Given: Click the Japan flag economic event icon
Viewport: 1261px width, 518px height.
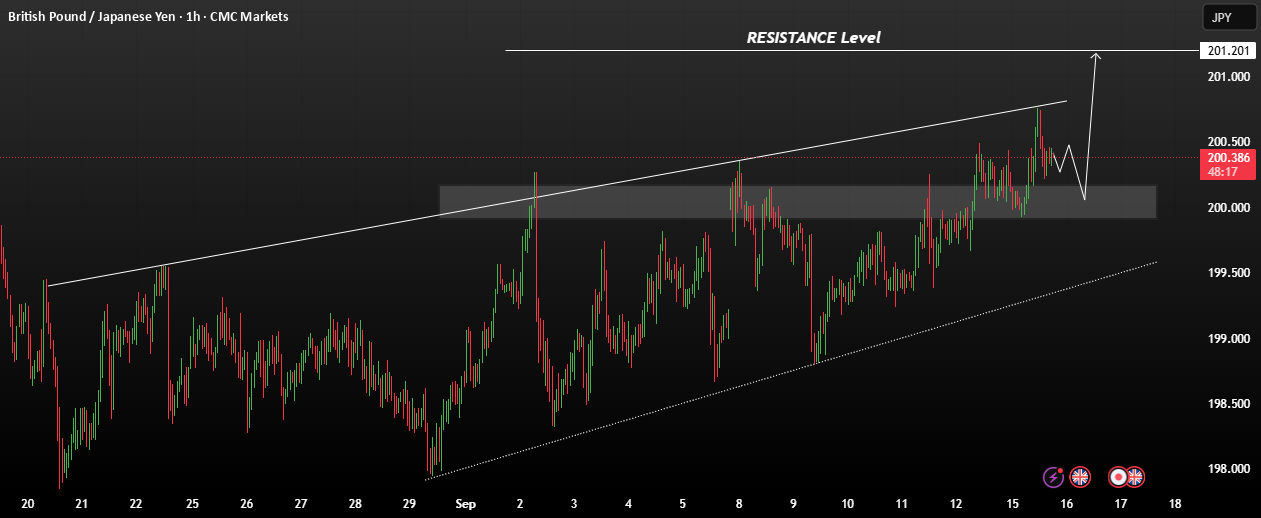Looking at the screenshot, I should coord(1119,477).
